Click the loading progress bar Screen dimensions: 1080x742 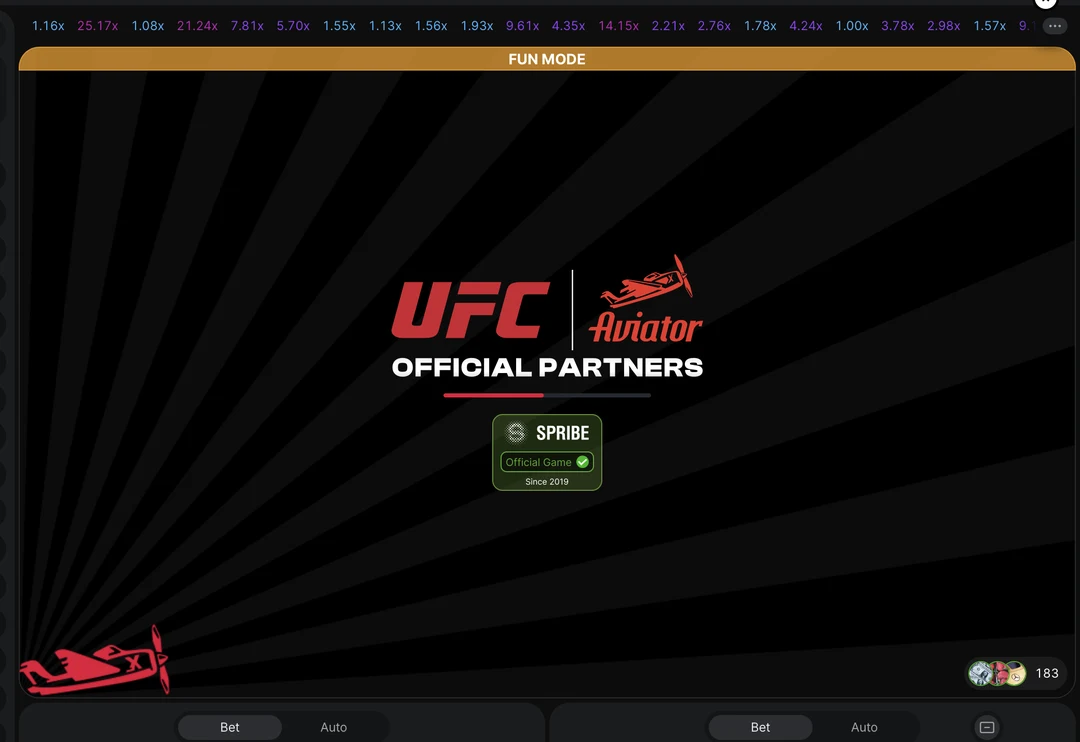[547, 395]
